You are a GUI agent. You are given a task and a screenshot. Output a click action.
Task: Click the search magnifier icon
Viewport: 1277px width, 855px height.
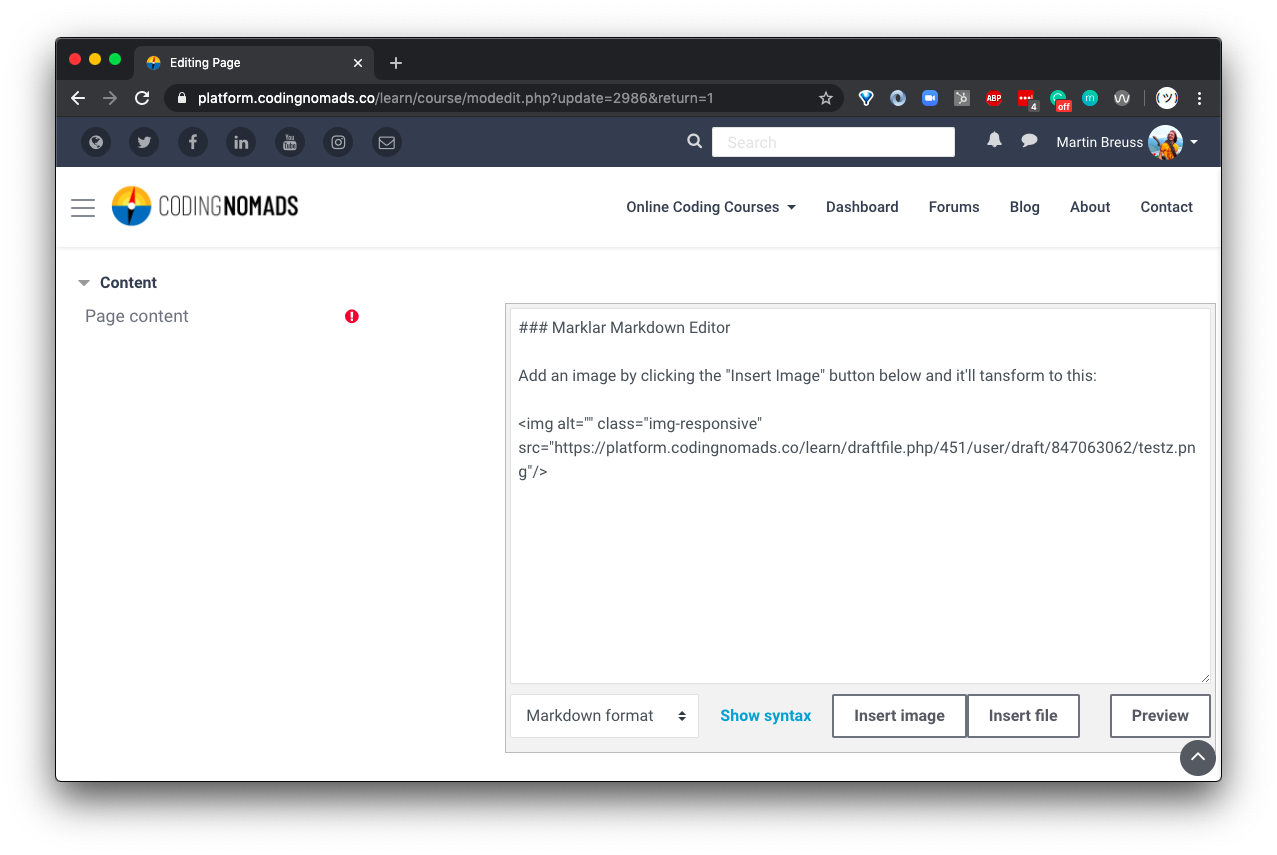point(694,141)
